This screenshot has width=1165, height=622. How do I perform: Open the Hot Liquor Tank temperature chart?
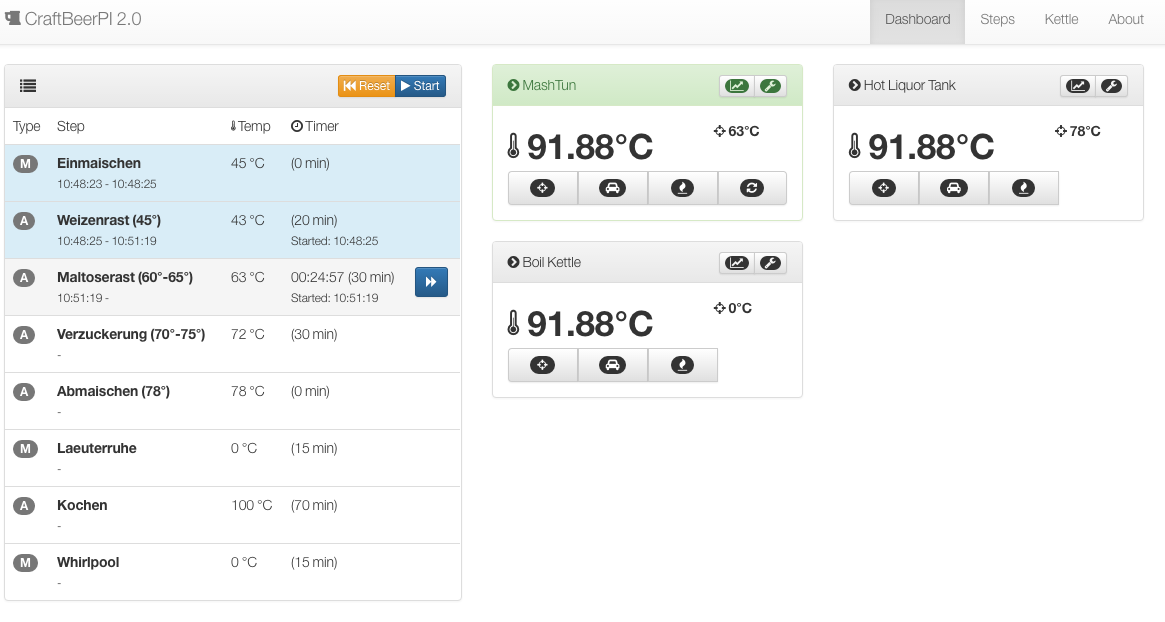tap(1077, 86)
